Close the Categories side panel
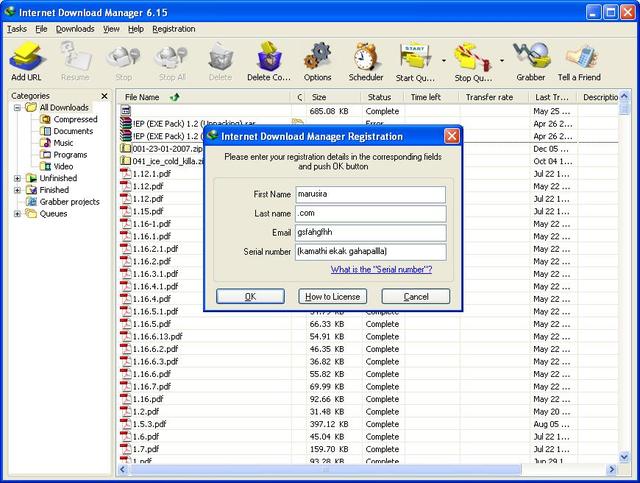 tap(105, 96)
